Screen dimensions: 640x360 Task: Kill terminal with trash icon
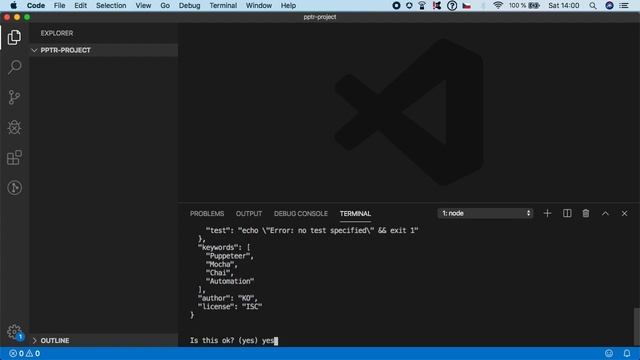click(x=586, y=213)
